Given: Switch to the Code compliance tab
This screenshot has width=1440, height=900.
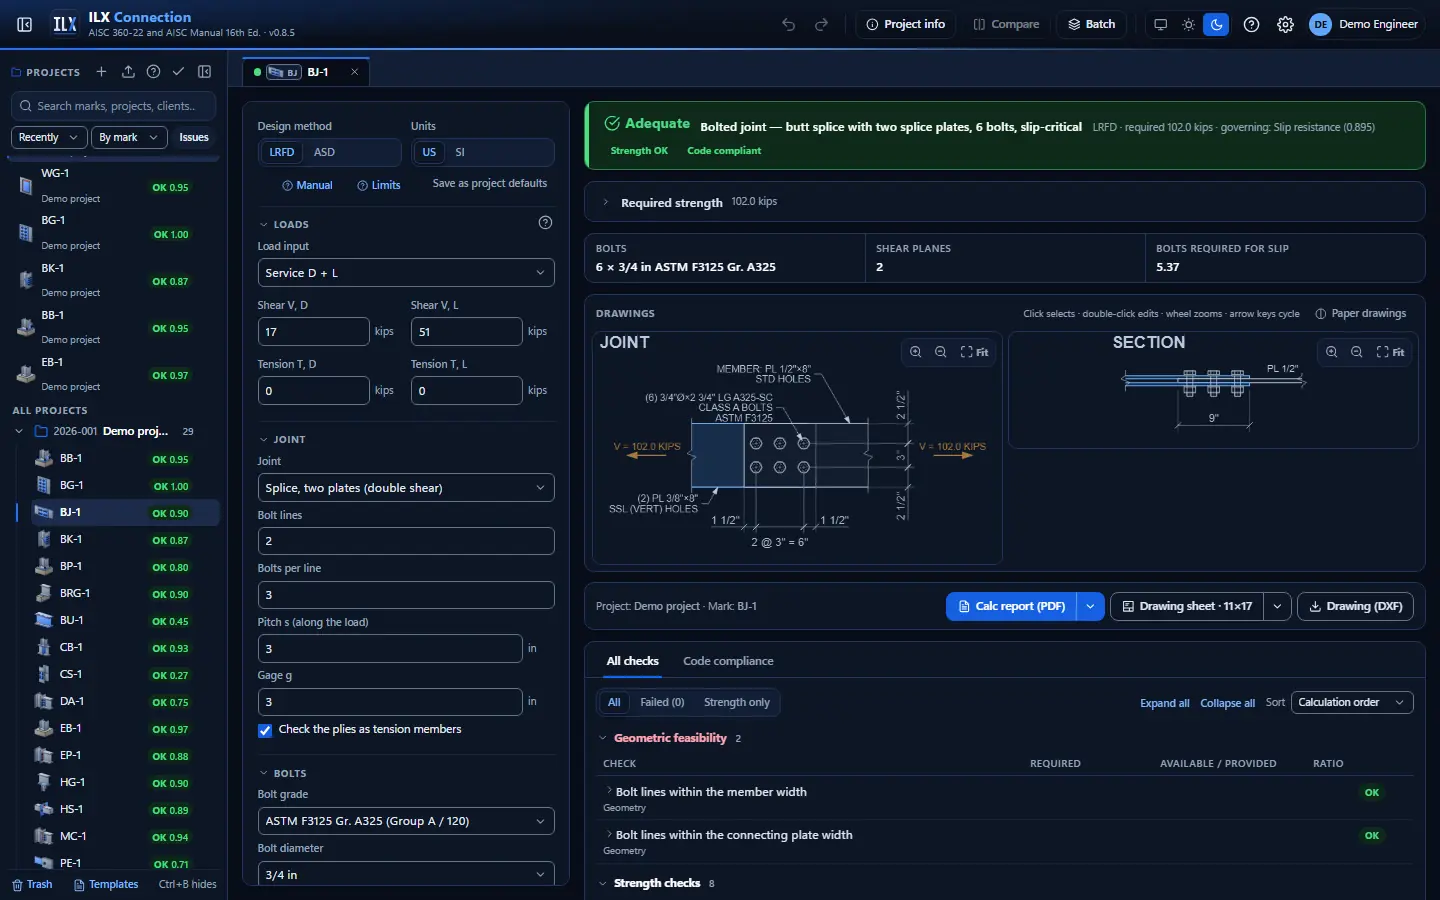Looking at the screenshot, I should click(x=728, y=661).
